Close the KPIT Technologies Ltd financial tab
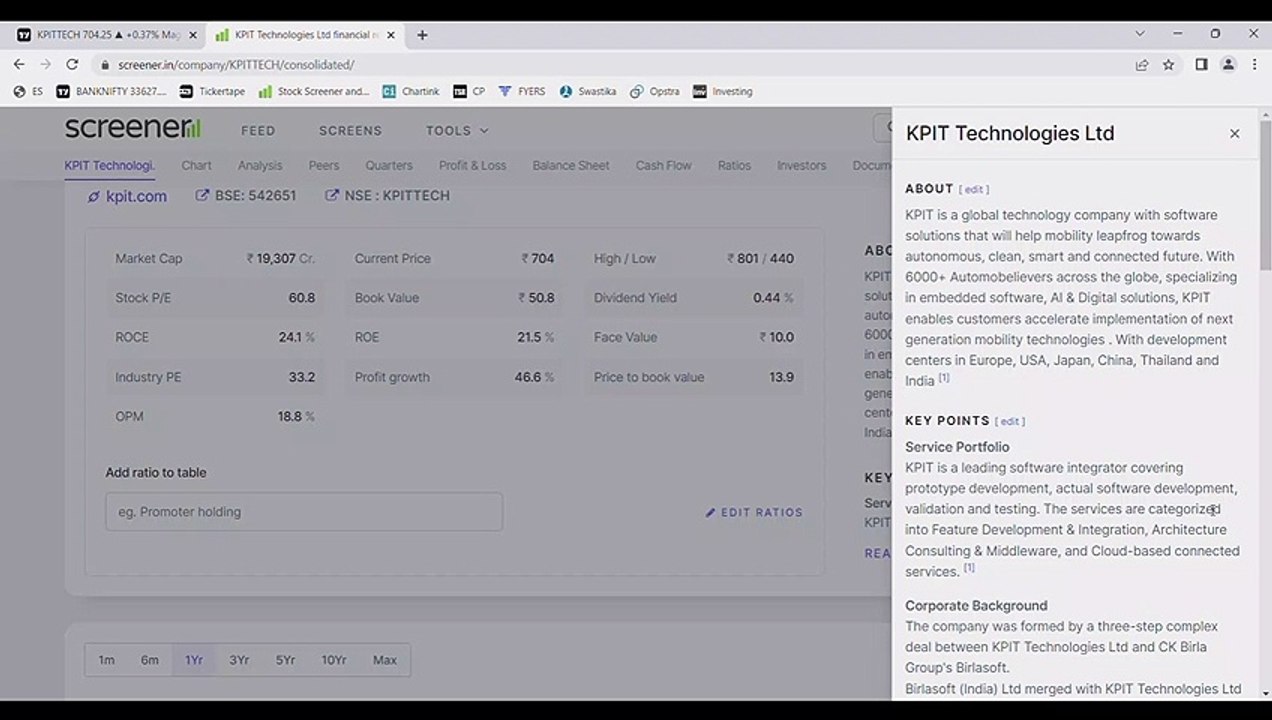Image resolution: width=1272 pixels, height=720 pixels. (391, 35)
